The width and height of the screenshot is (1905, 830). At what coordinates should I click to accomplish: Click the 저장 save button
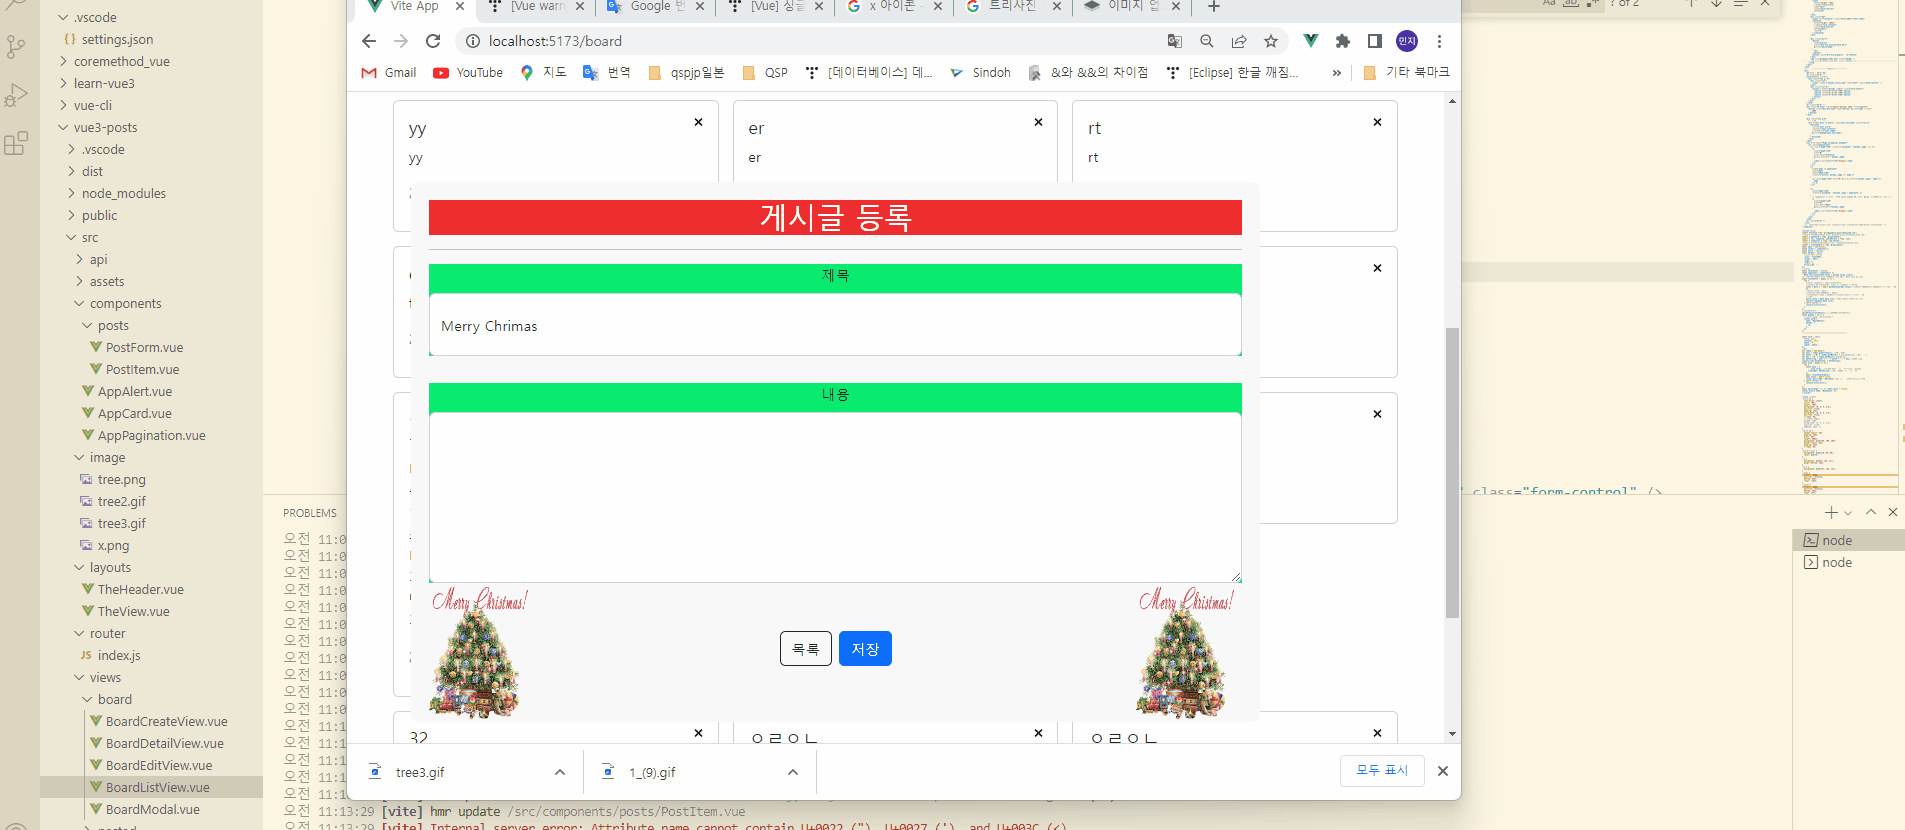point(865,649)
